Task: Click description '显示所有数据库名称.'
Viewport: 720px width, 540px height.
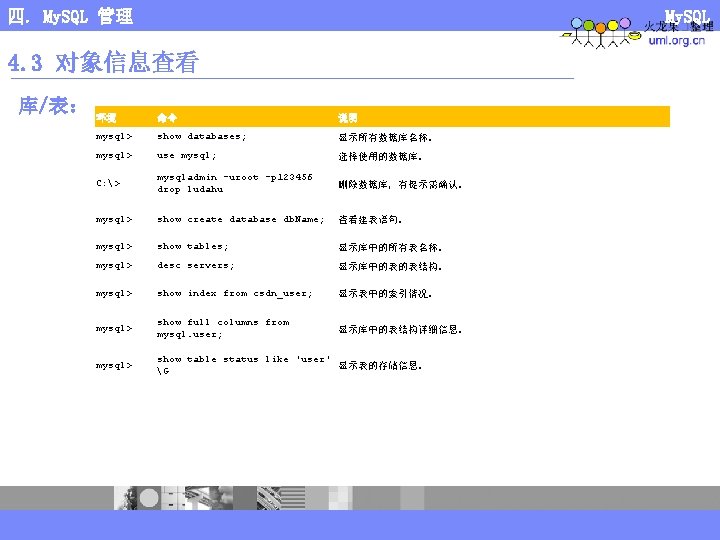Action: coord(385,137)
